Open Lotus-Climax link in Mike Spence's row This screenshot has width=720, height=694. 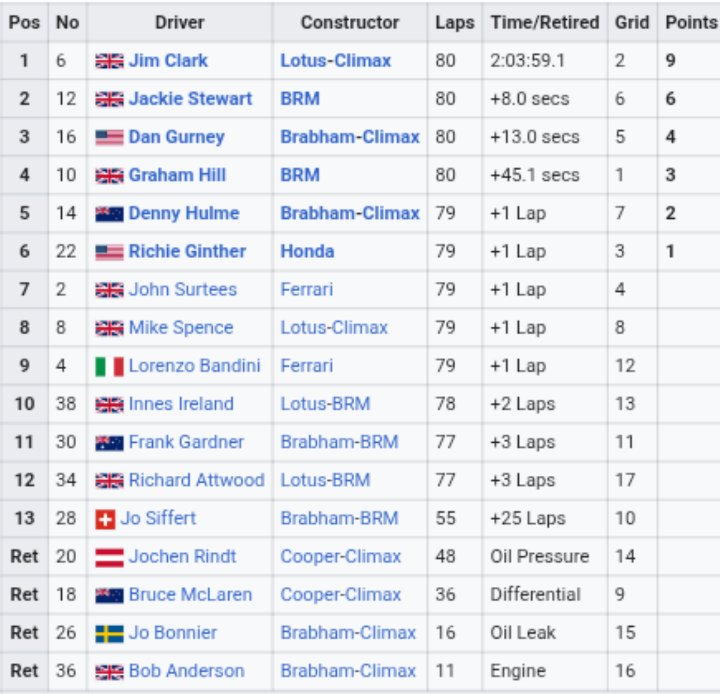click(x=334, y=327)
